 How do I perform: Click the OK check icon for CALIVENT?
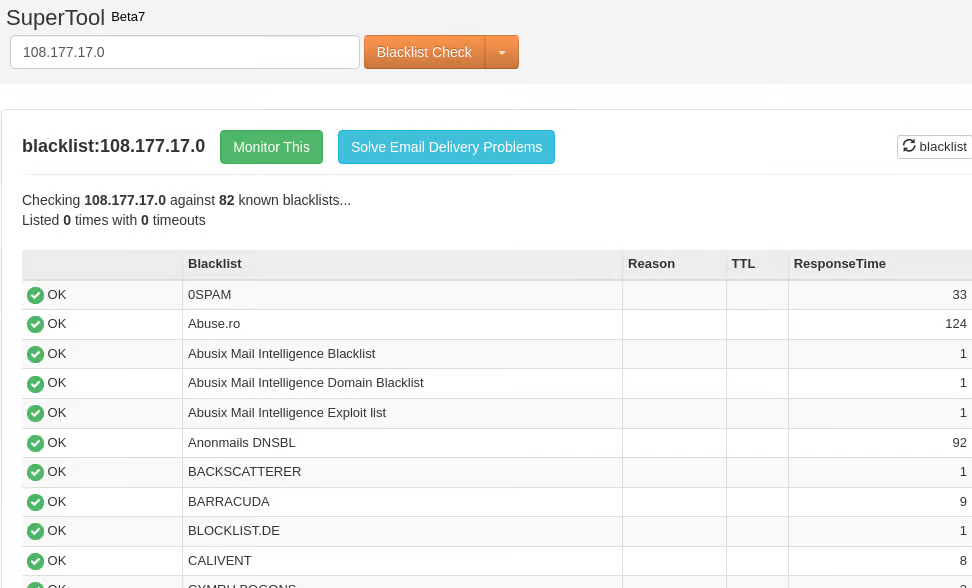point(35,561)
